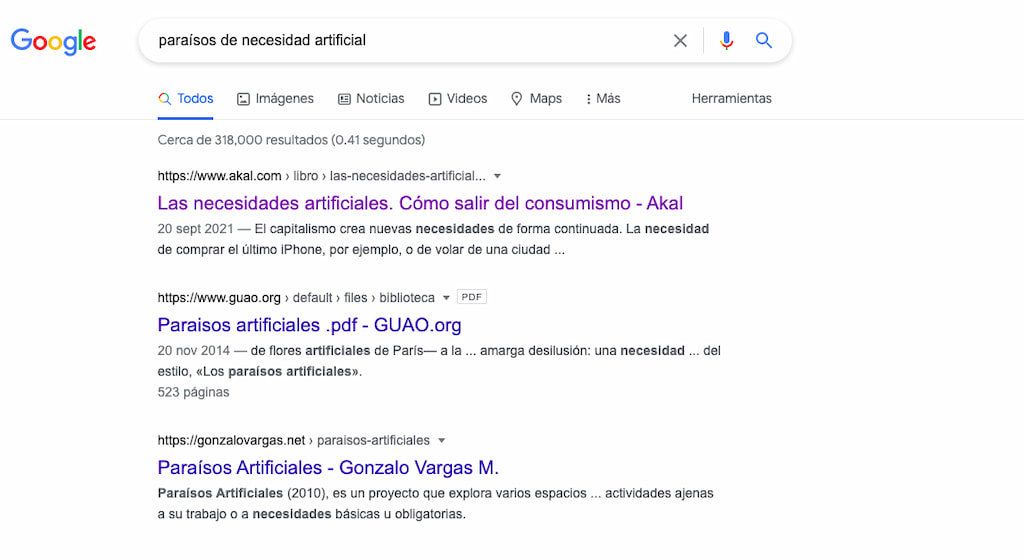Open the Noticias tab

tap(371, 99)
